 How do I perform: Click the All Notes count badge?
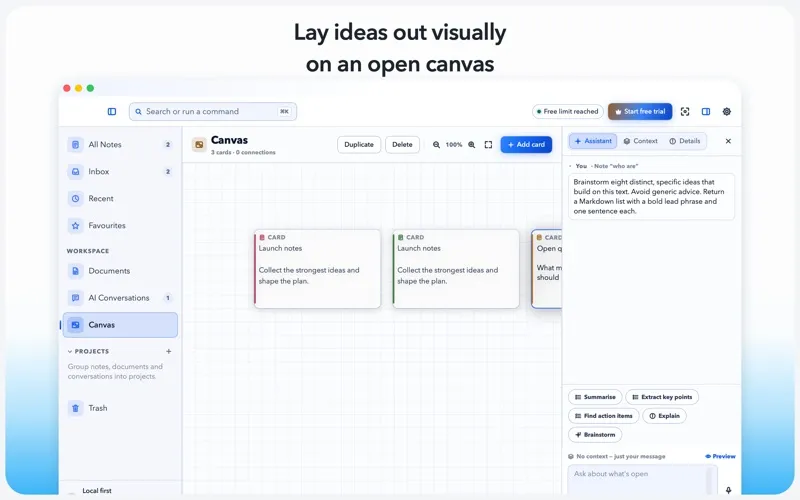click(x=167, y=145)
